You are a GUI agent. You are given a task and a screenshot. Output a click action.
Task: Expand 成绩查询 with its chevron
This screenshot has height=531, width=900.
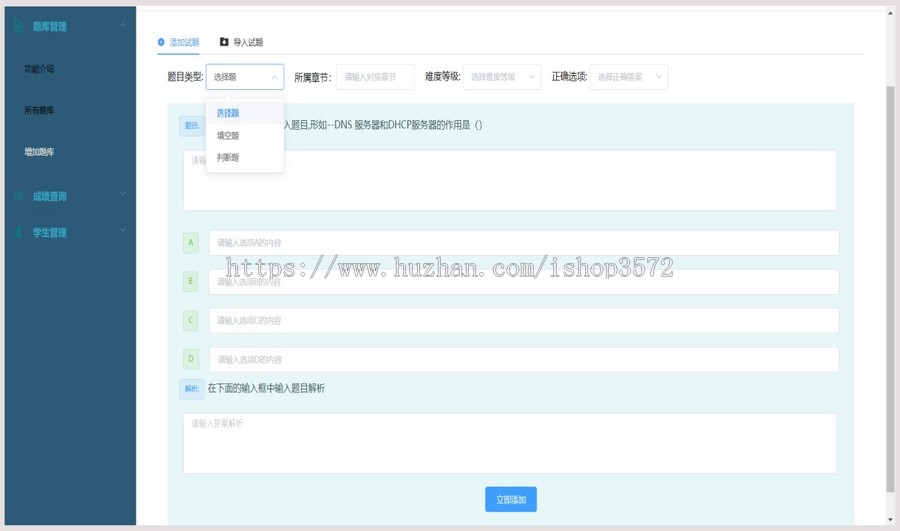click(x=122, y=195)
